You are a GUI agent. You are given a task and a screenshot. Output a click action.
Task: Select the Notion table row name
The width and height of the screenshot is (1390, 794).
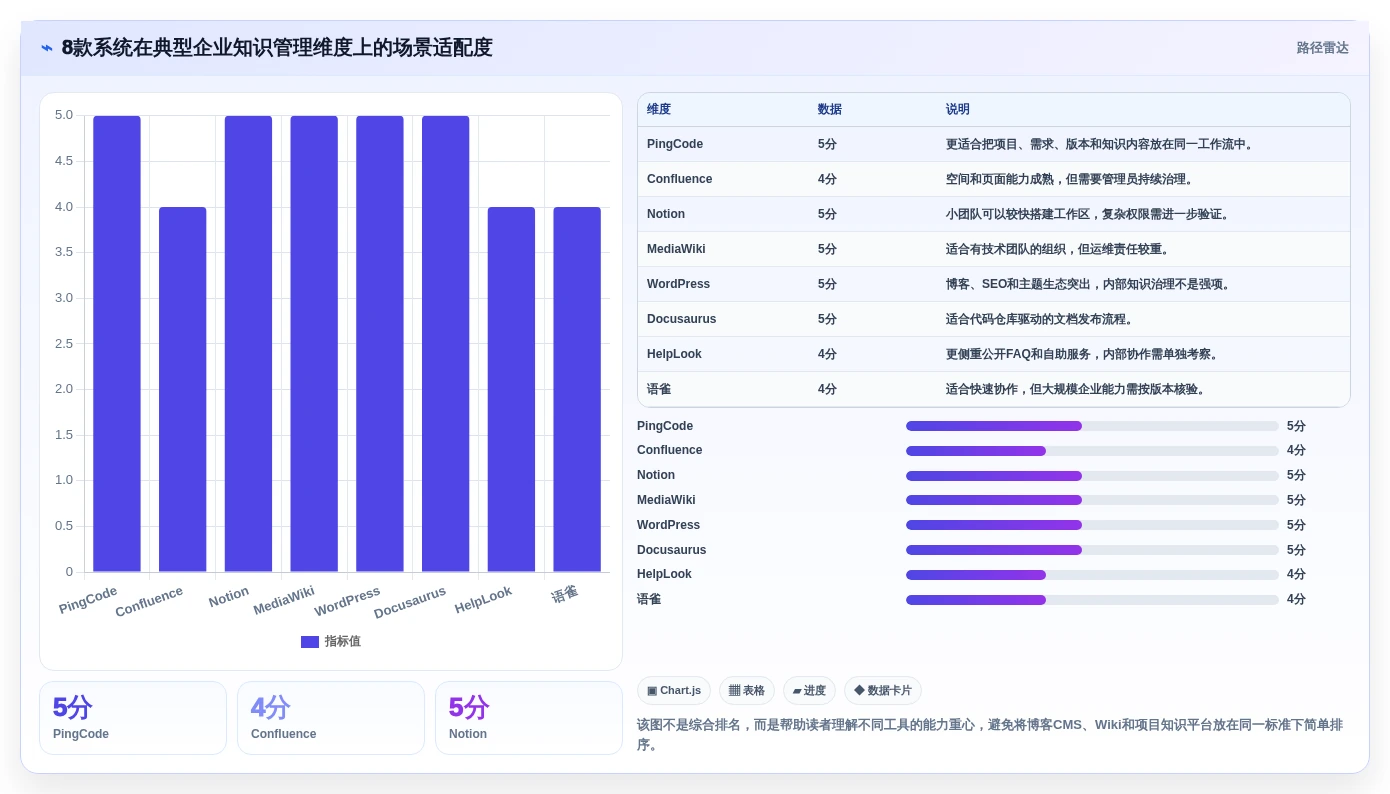tap(666, 214)
